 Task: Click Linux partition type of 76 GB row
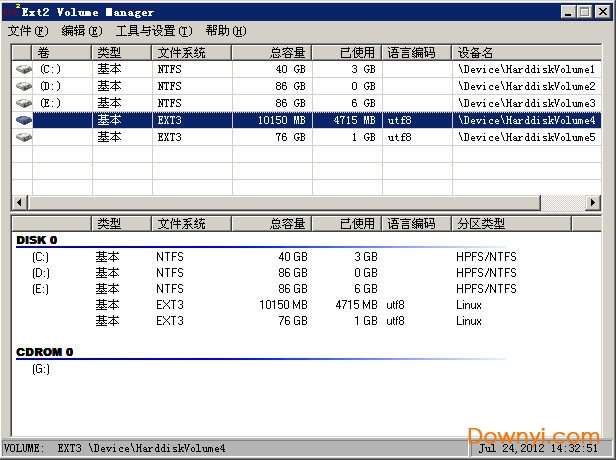click(x=469, y=321)
